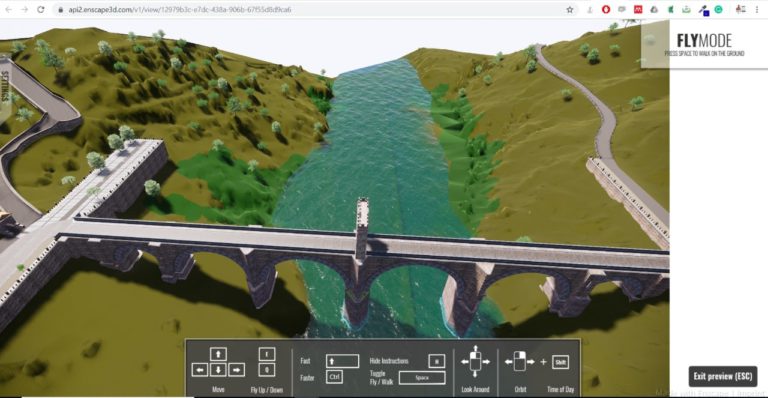Click the H key for Hide Instructions
Image resolution: width=768 pixels, height=398 pixels.
click(436, 361)
